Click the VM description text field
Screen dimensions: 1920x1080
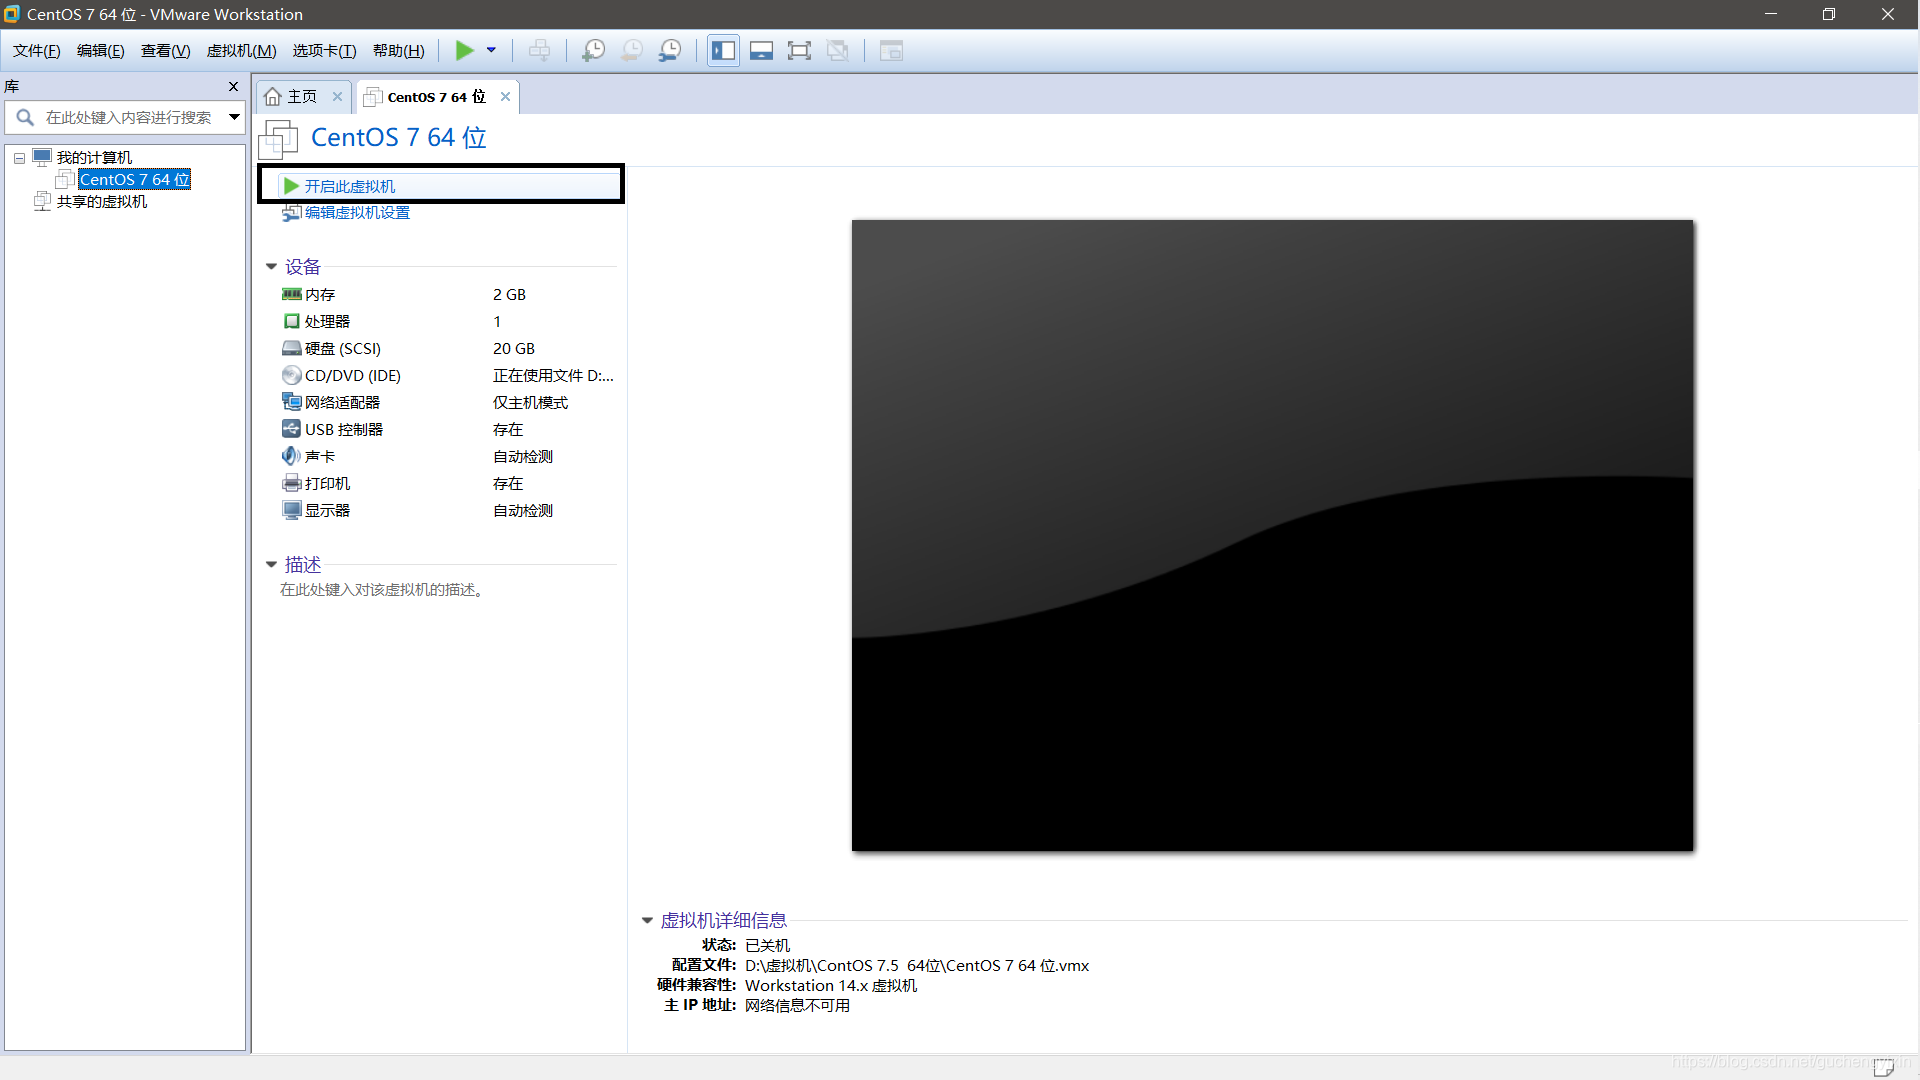tap(382, 590)
